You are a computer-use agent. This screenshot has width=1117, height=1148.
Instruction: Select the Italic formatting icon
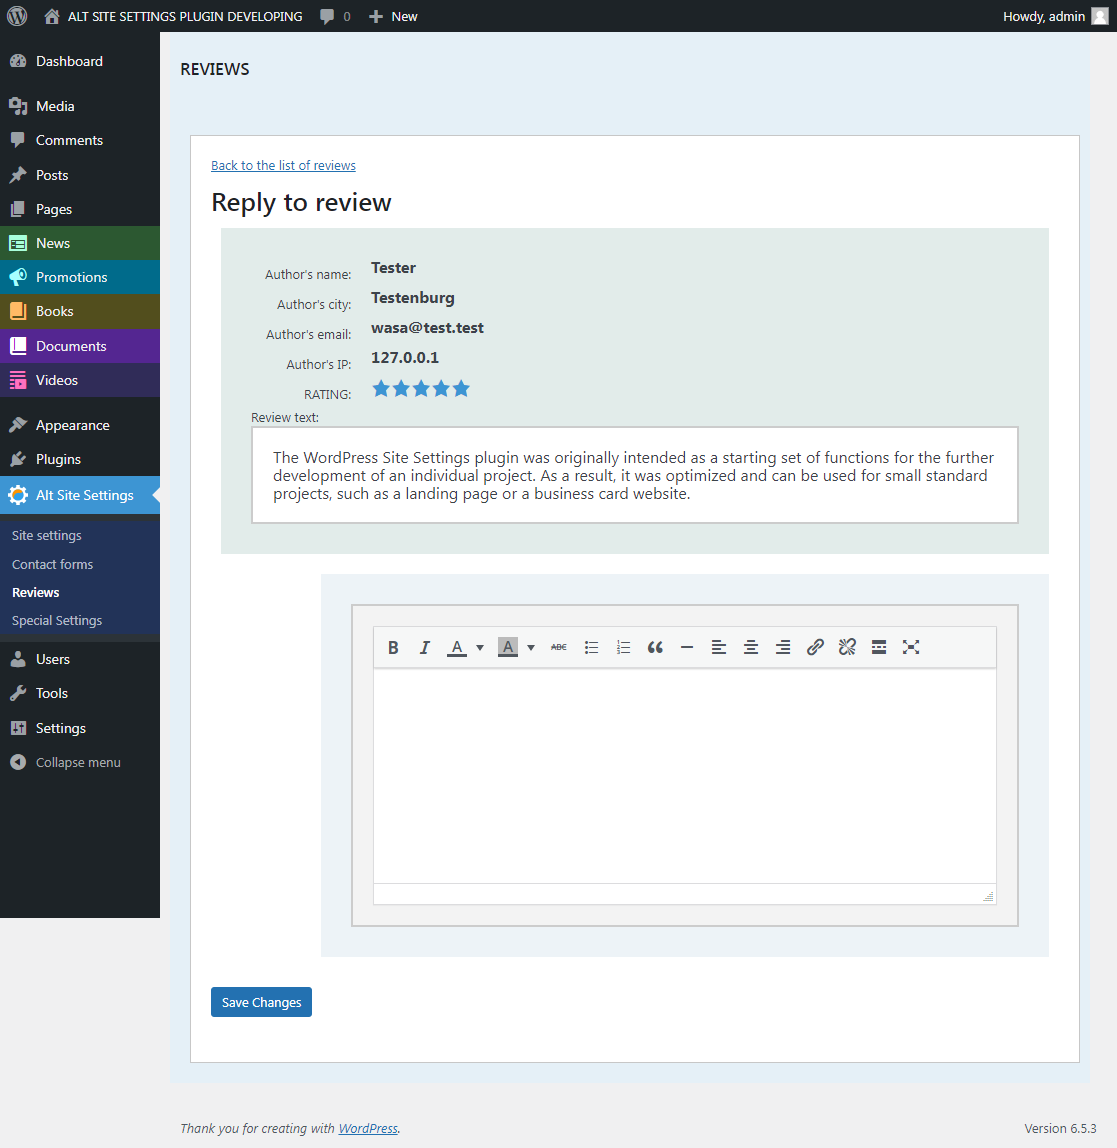coord(424,647)
